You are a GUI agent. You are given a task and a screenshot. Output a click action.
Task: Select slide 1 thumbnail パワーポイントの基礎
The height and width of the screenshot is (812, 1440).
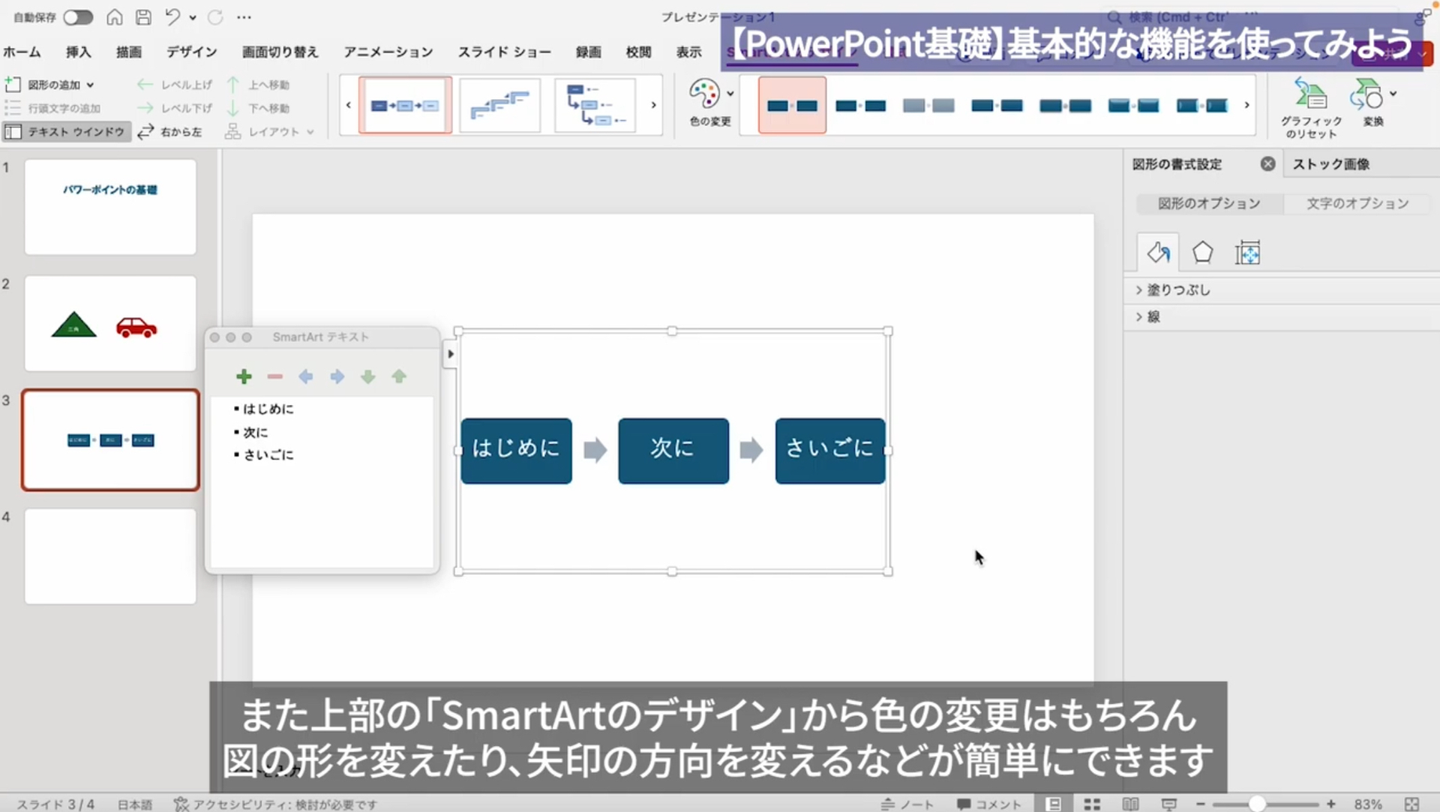pyautogui.click(x=110, y=207)
